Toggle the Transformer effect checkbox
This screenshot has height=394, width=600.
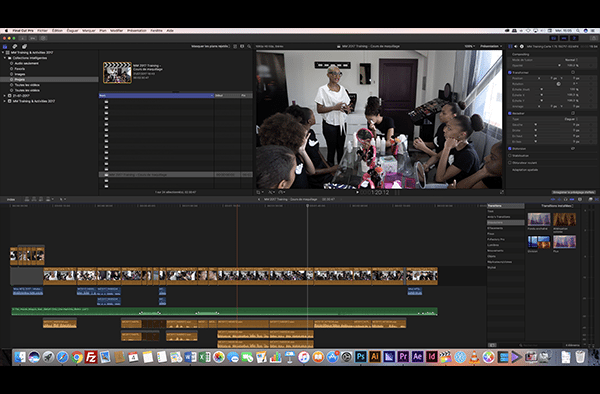pos(510,72)
